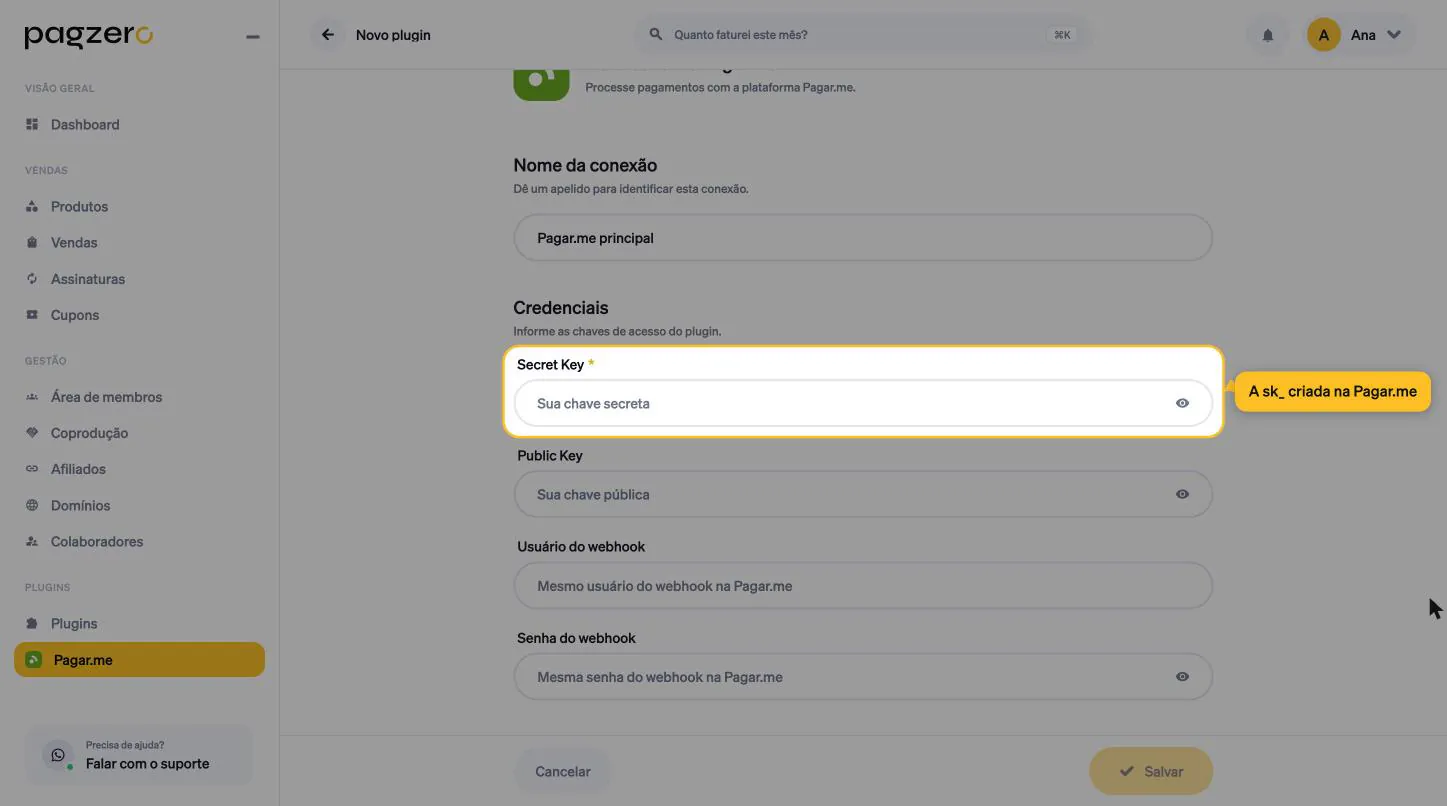Click the Colaboradores icon
Screen dimensions: 1447x806
[x=32, y=541]
